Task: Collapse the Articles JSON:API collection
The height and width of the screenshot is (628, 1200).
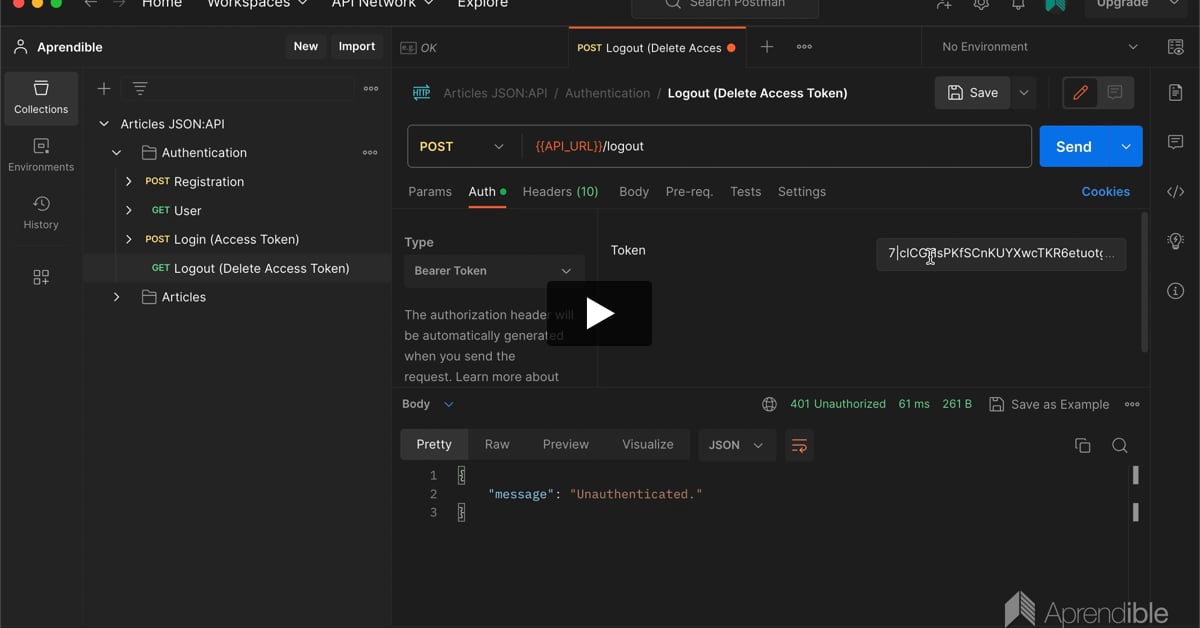Action: [x=104, y=124]
